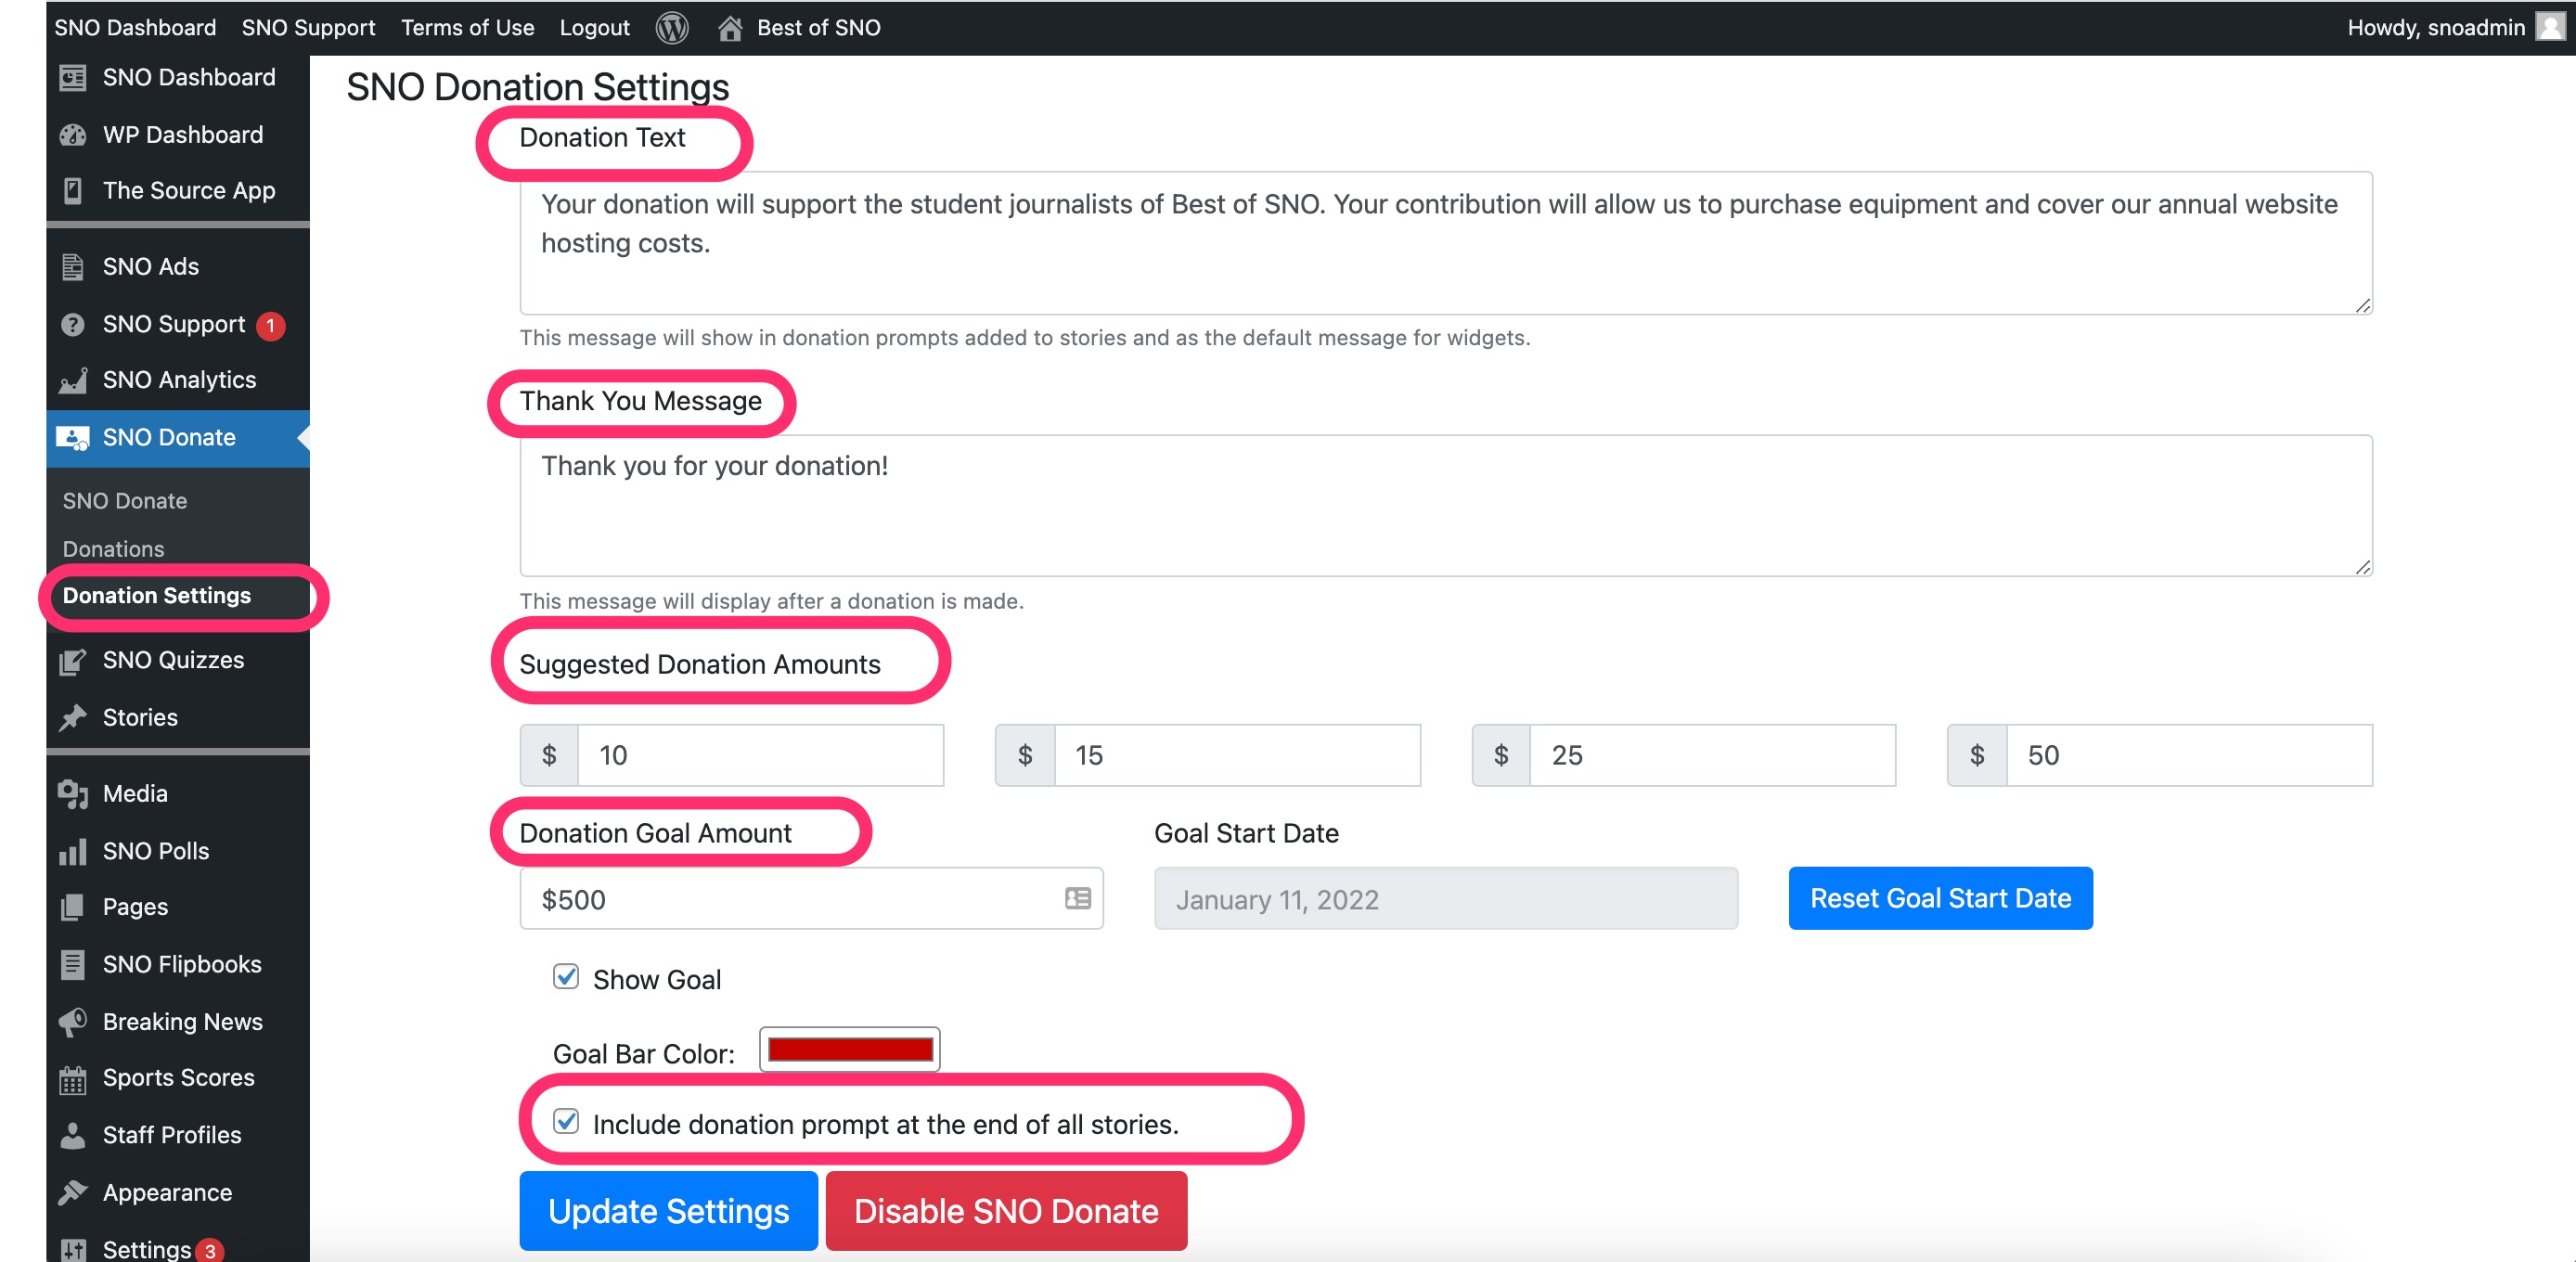Click the snoadmin avatar icon
The image size is (2576, 1262).
(2551, 27)
